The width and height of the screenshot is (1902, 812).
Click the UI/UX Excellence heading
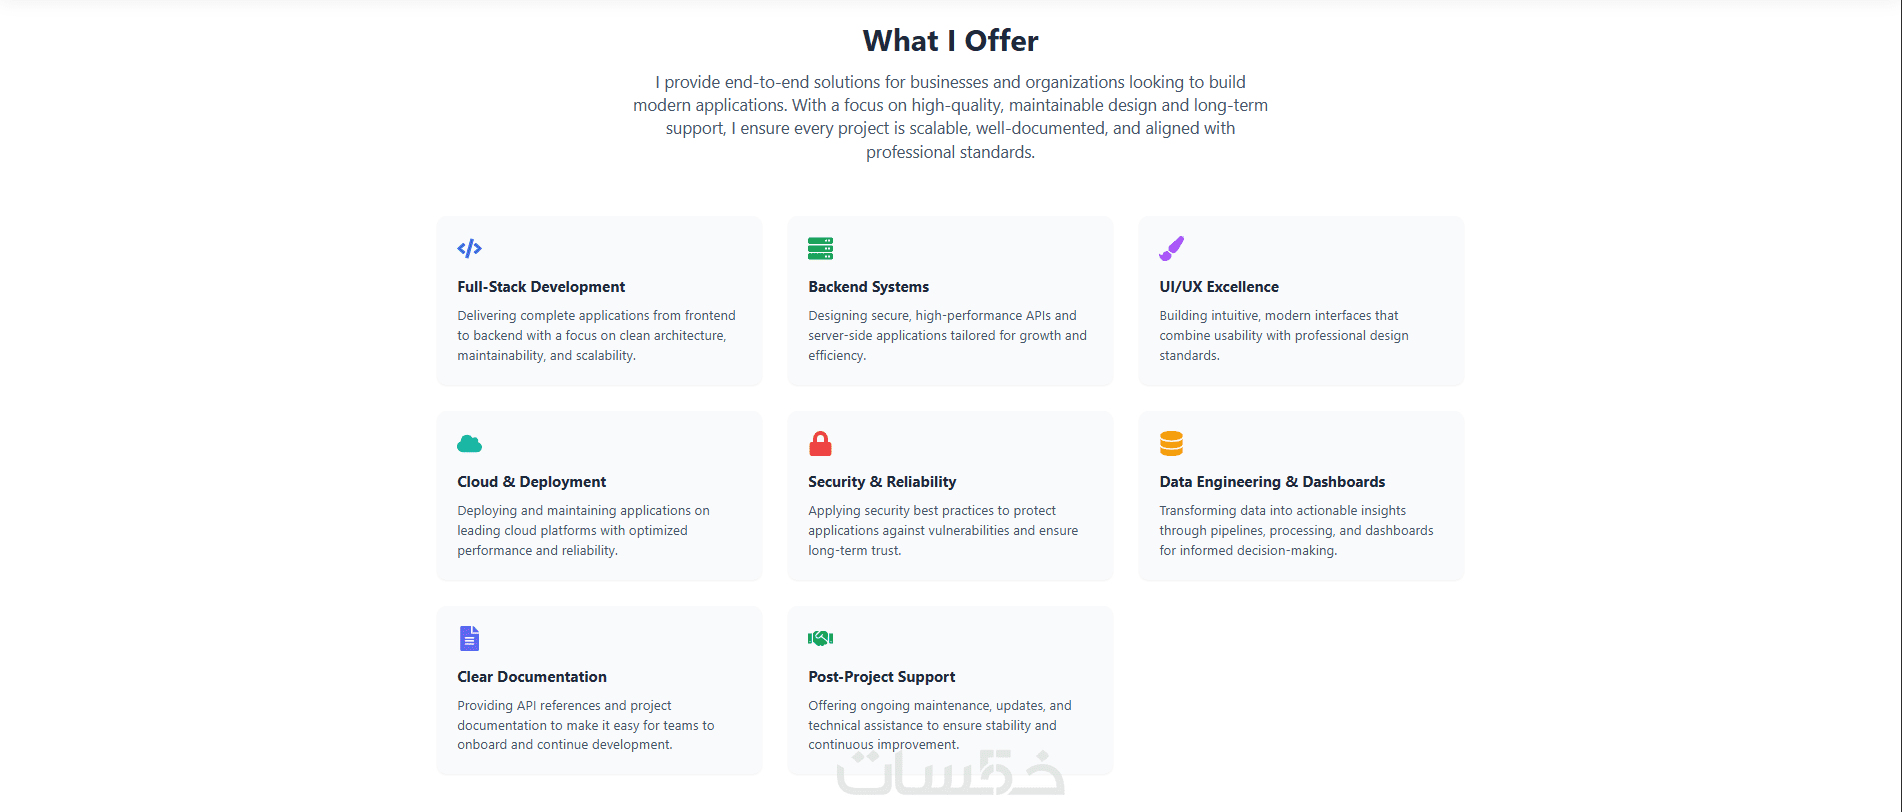coord(1218,287)
